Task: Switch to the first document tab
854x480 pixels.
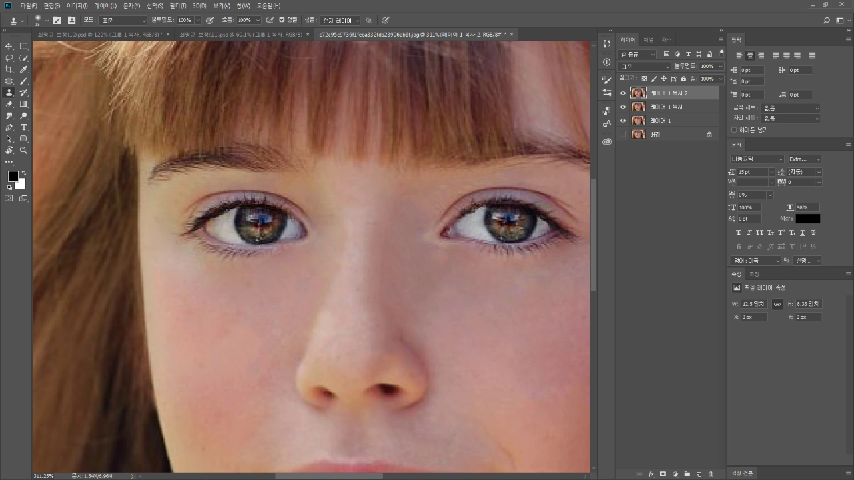Action: (98, 34)
